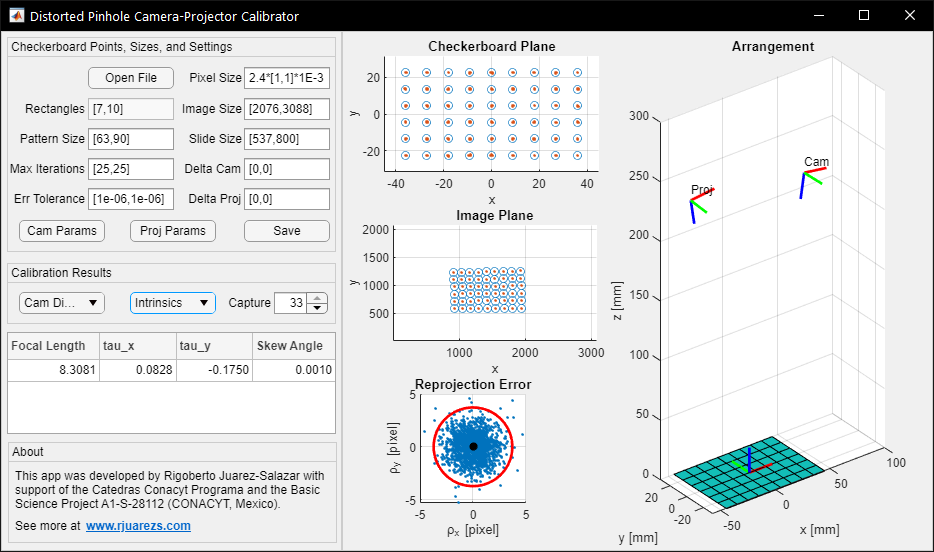Screen dimensions: 934x552
Task: Increment the Capture number spinner
Action: coord(318,298)
